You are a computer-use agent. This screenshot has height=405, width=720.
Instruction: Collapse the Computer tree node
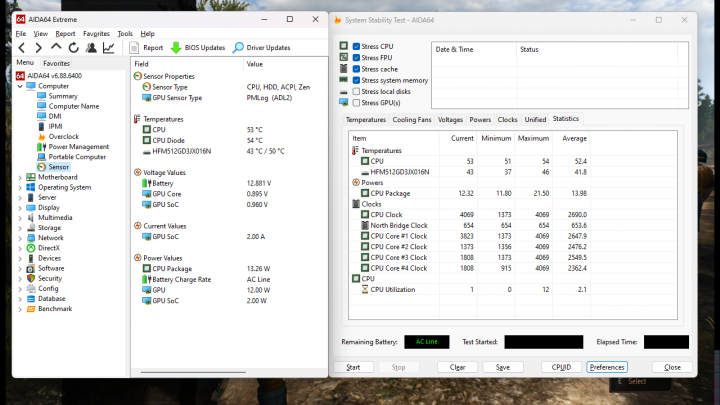click(x=20, y=86)
